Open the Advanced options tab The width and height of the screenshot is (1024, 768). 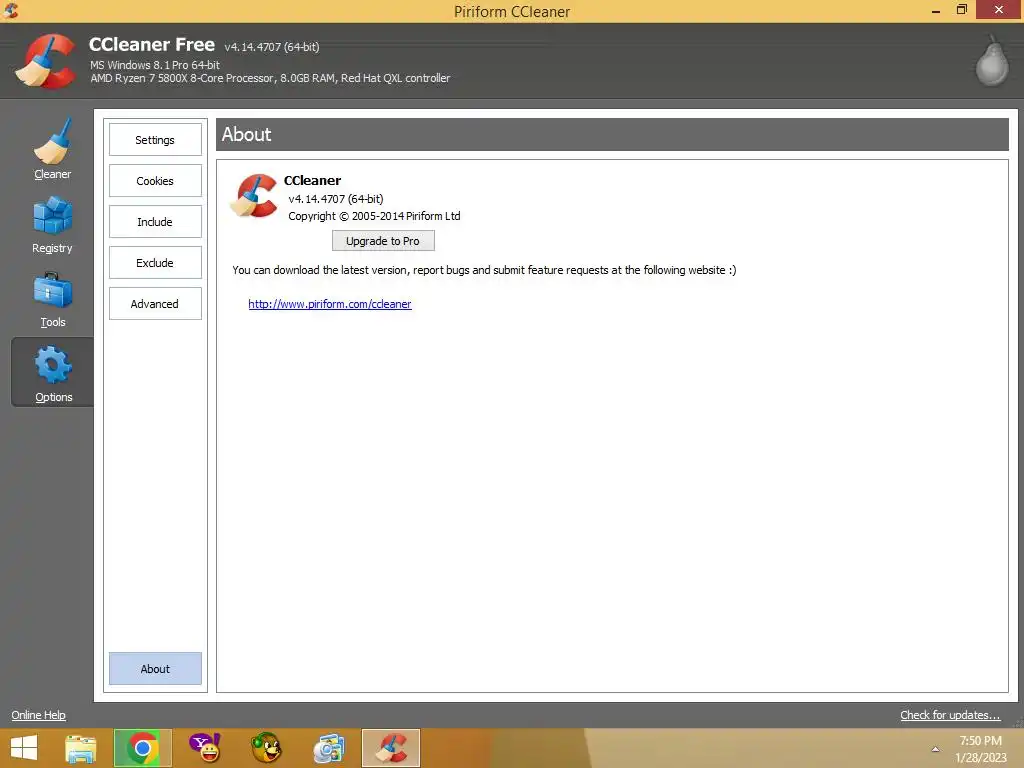[155, 304]
